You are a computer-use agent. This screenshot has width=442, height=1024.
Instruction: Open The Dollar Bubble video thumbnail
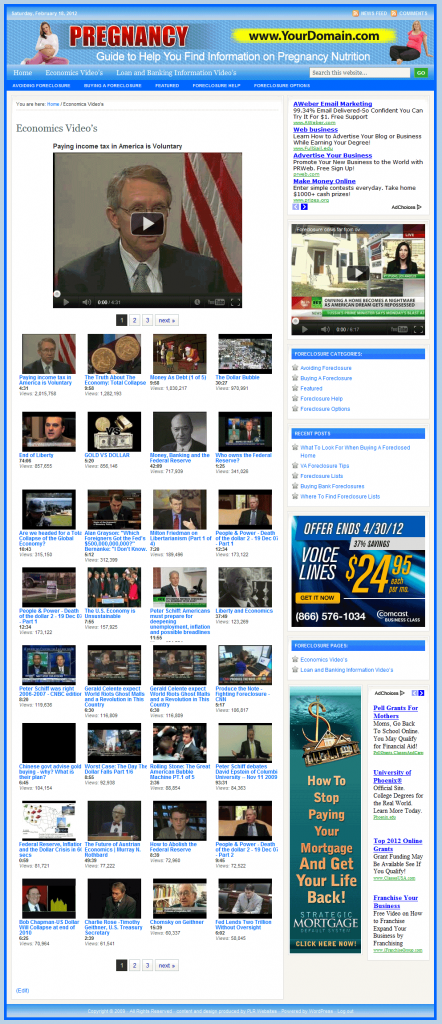click(245, 354)
